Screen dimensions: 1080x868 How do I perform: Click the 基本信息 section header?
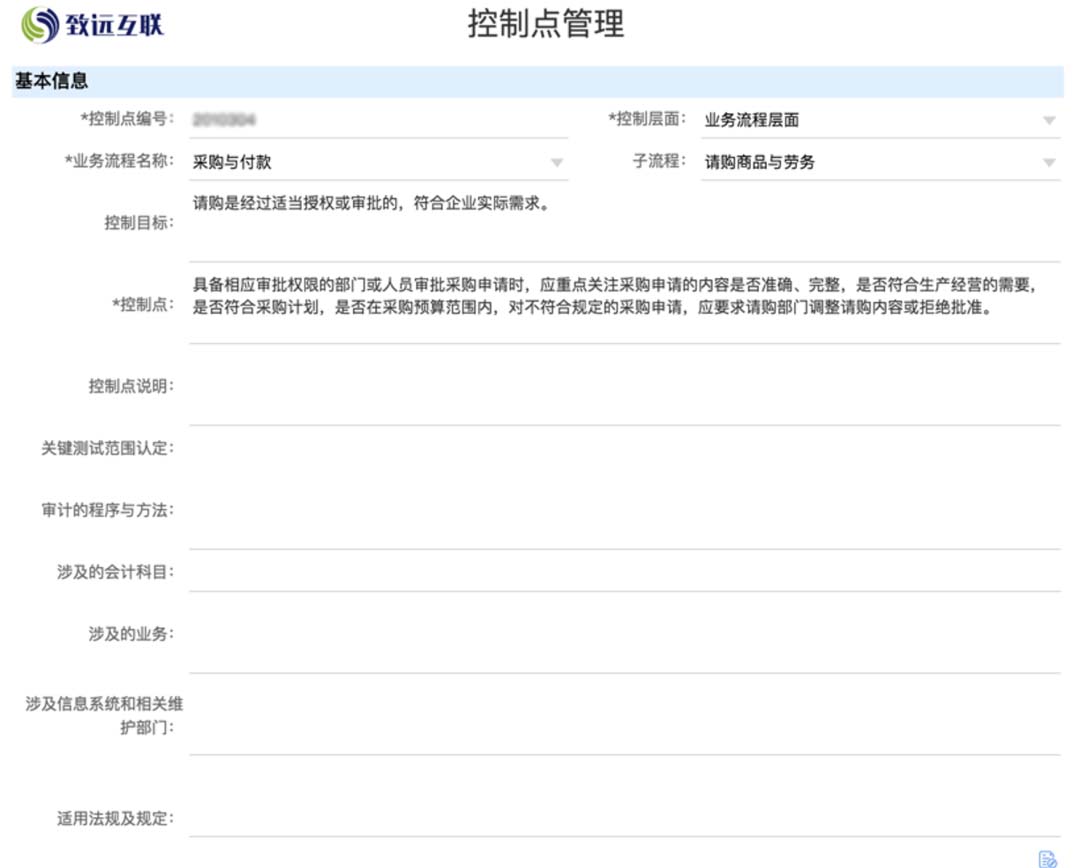click(x=537, y=81)
